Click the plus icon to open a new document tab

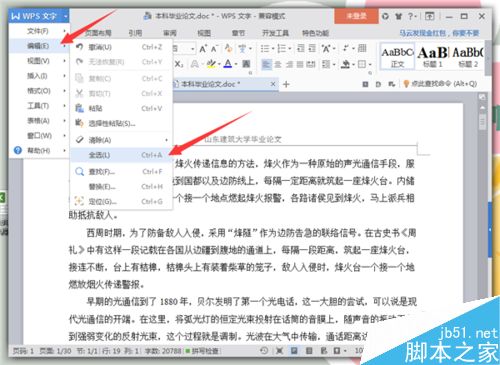pos(286,84)
